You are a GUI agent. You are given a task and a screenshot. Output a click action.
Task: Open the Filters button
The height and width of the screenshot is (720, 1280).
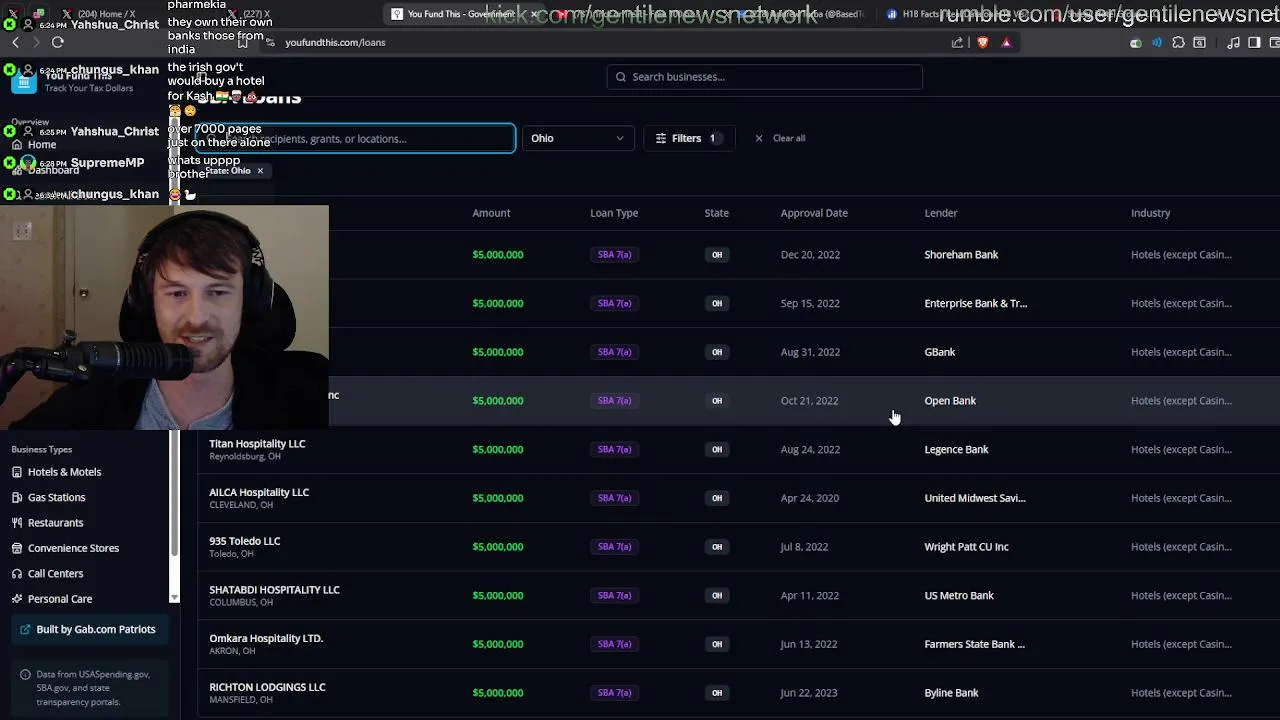pos(689,138)
